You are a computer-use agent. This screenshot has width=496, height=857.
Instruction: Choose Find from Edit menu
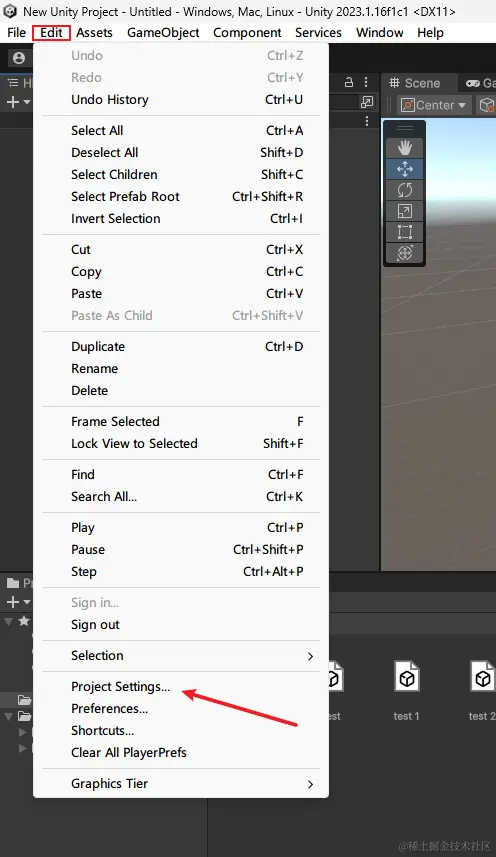tap(181, 474)
